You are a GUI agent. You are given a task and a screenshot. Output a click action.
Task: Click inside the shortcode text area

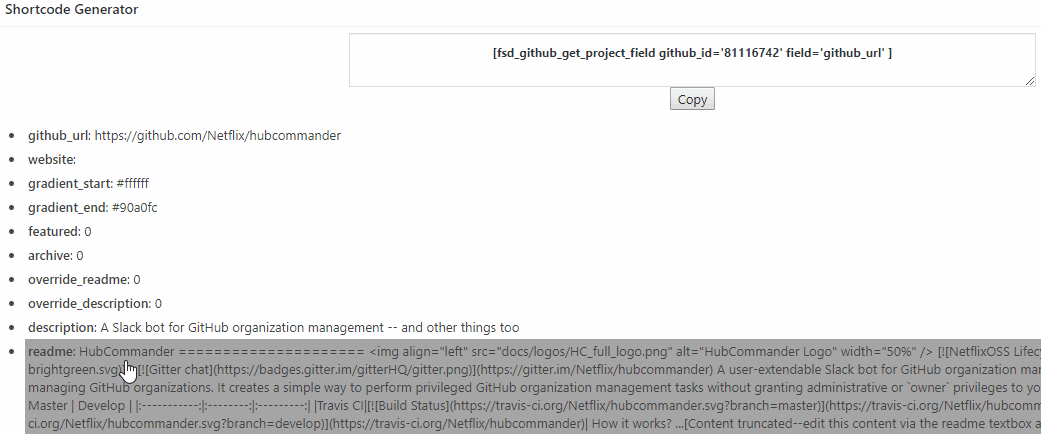[692, 60]
